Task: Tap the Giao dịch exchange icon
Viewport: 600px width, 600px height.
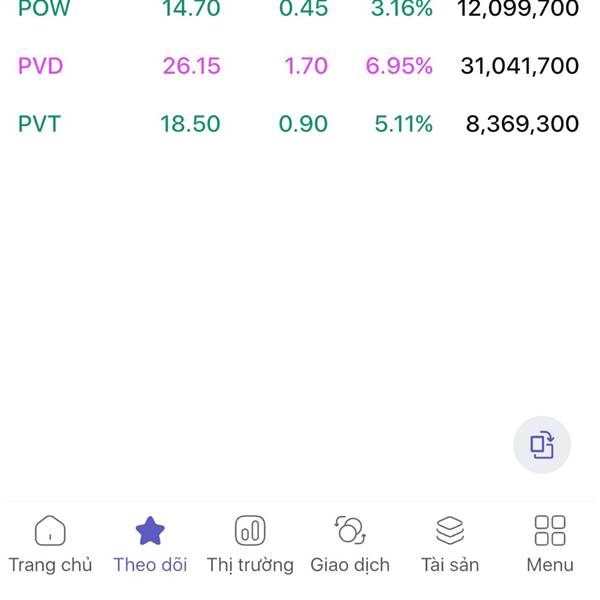Action: (x=350, y=530)
